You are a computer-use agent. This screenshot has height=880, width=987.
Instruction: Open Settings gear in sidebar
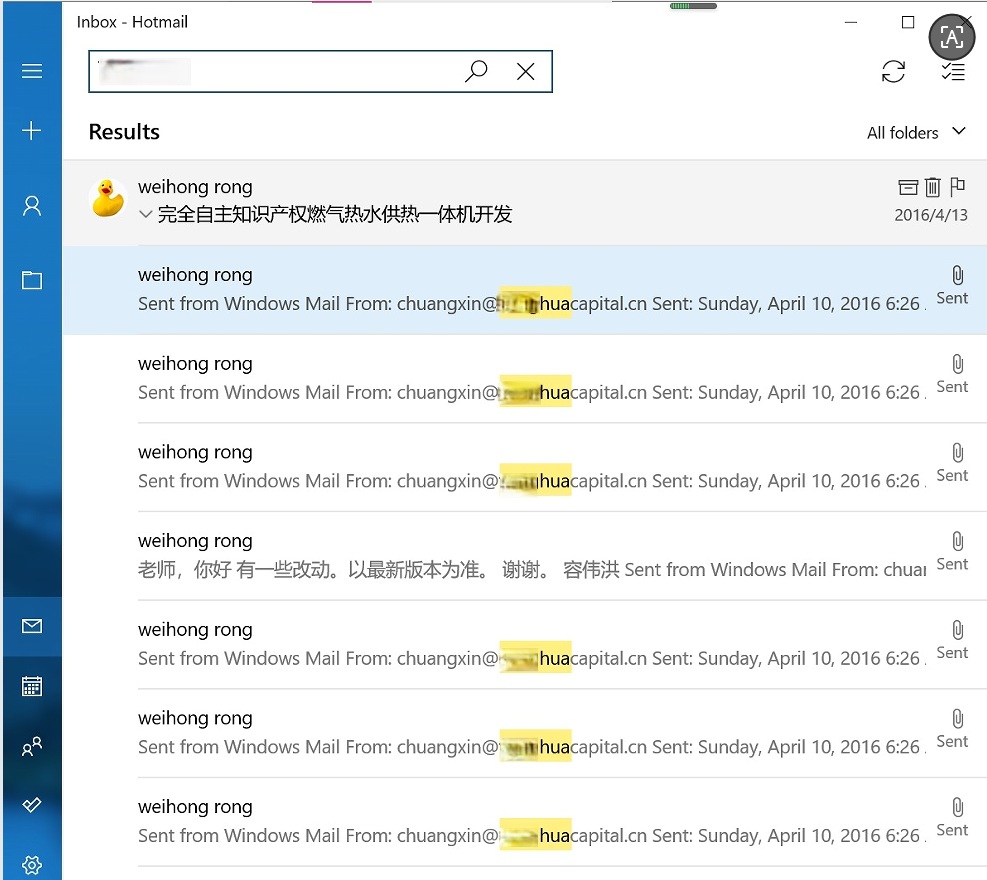click(x=32, y=864)
